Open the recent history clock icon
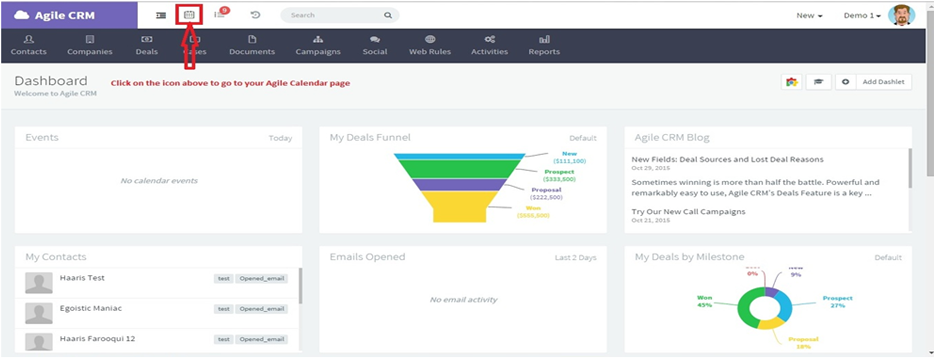 255,15
